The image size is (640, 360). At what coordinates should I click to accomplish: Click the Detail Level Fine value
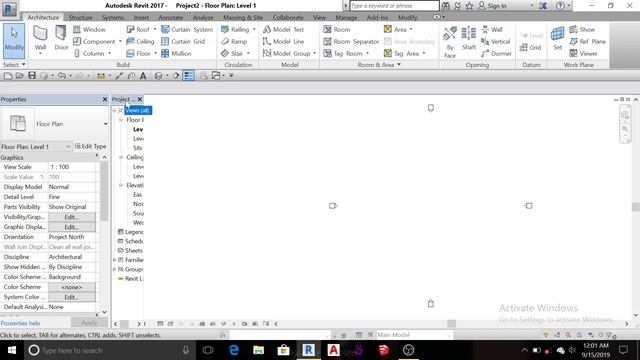72,197
